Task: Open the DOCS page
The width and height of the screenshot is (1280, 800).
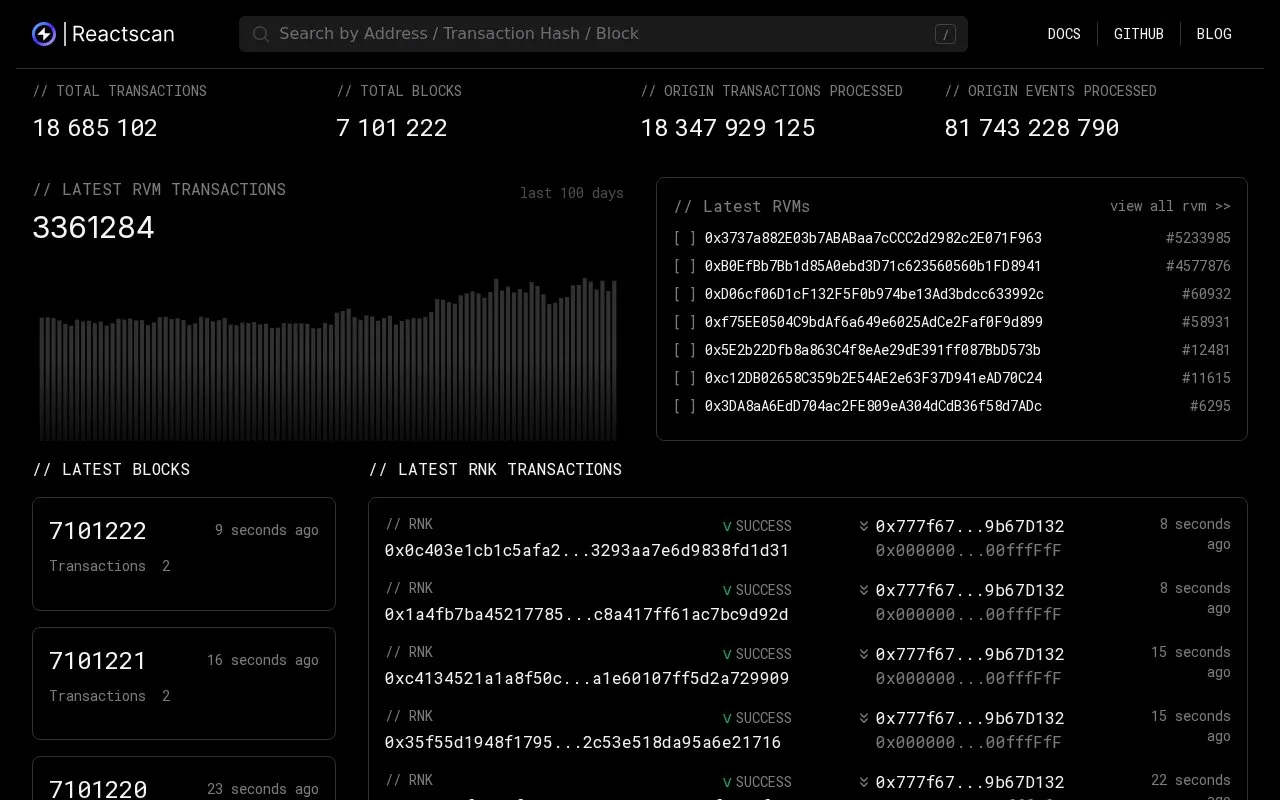Action: (1064, 34)
